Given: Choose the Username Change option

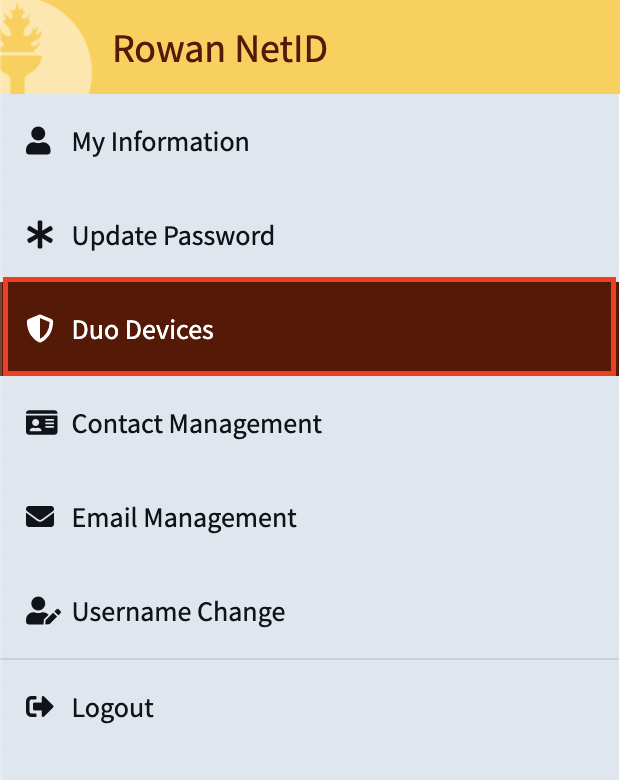Looking at the screenshot, I should tap(178, 612).
